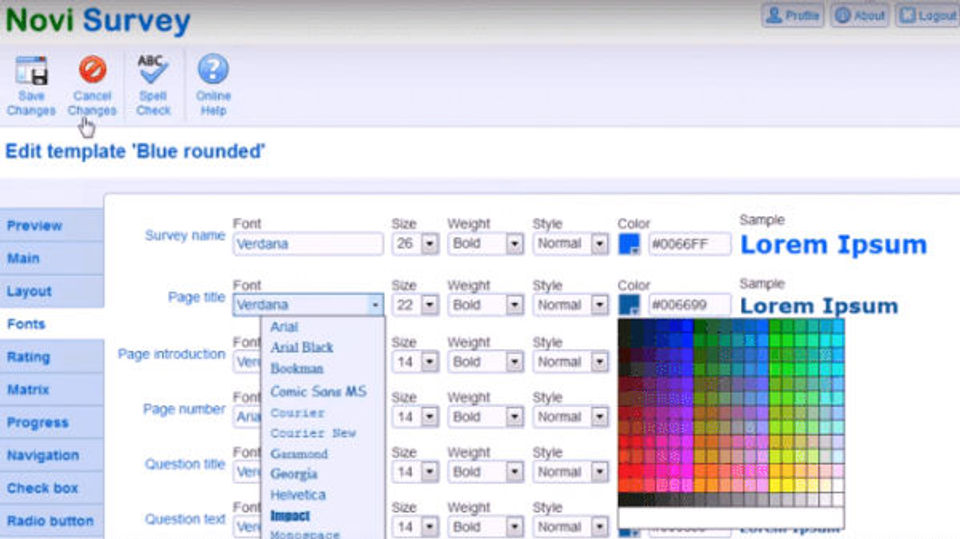Open the Page title Weight dropdown

coord(514,305)
